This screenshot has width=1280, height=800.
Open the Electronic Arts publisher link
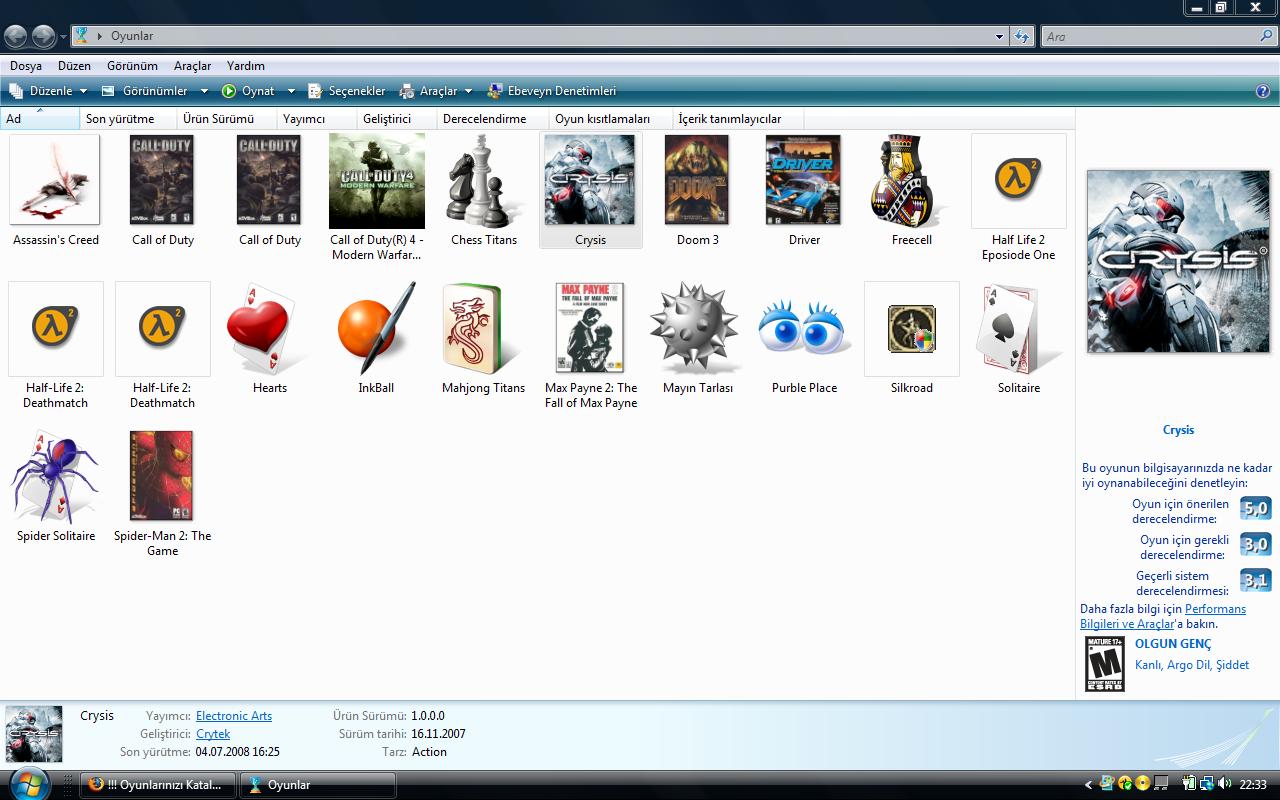pos(234,716)
